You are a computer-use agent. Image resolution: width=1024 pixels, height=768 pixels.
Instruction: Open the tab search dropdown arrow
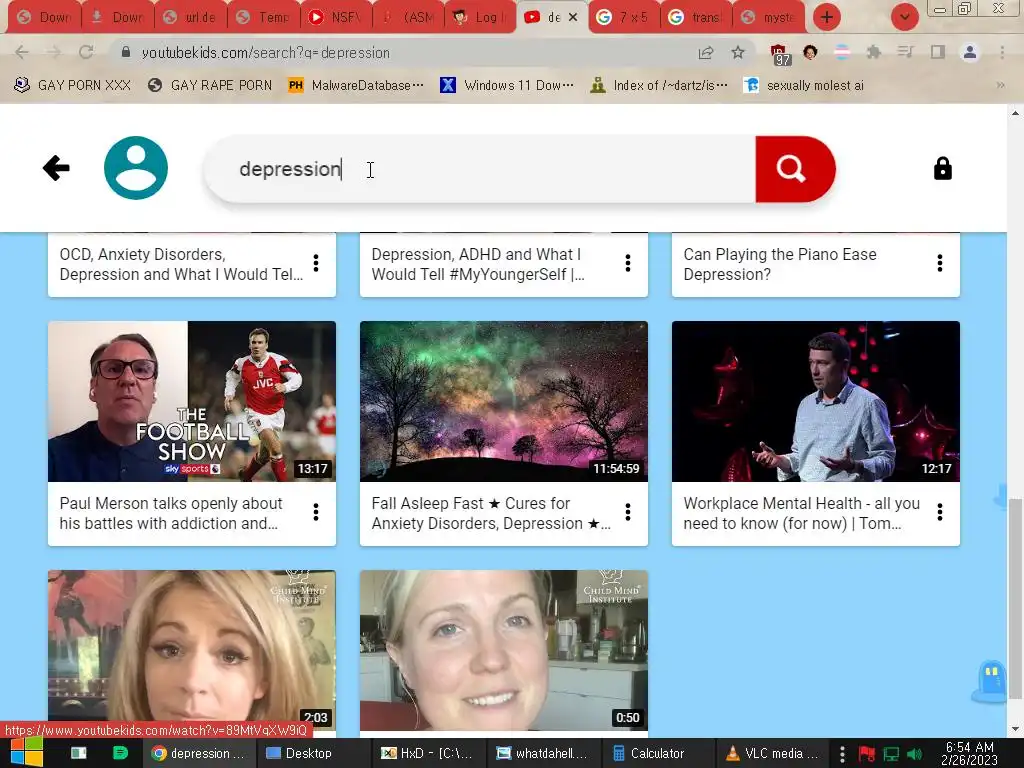click(904, 17)
